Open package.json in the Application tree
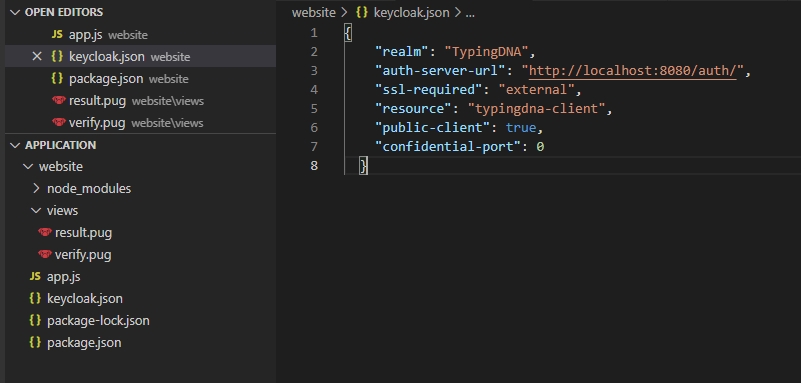Image resolution: width=801 pixels, height=383 pixels. click(x=84, y=342)
